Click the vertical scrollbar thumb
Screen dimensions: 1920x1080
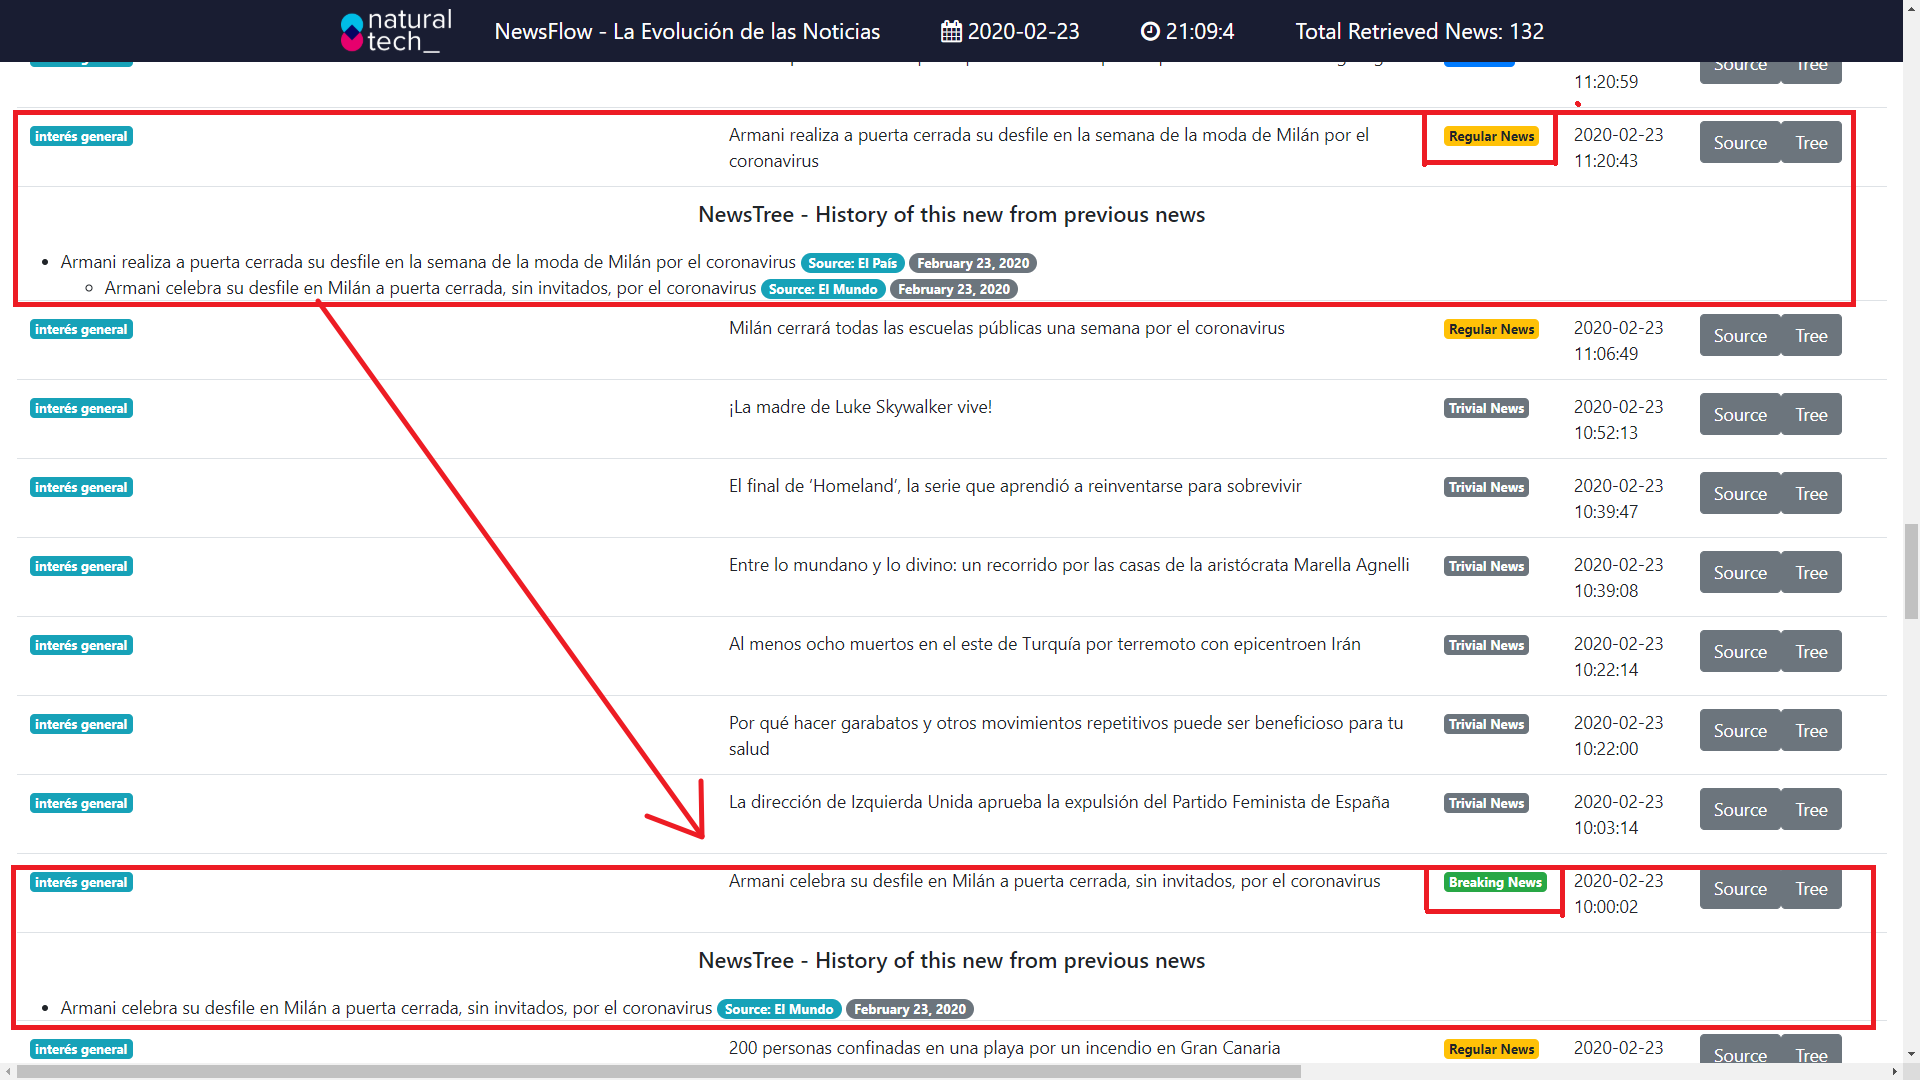point(1911,570)
